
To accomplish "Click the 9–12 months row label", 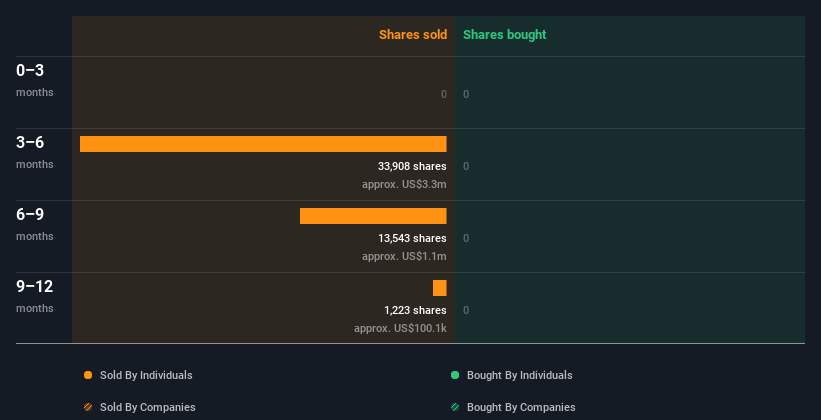I will coord(35,296).
